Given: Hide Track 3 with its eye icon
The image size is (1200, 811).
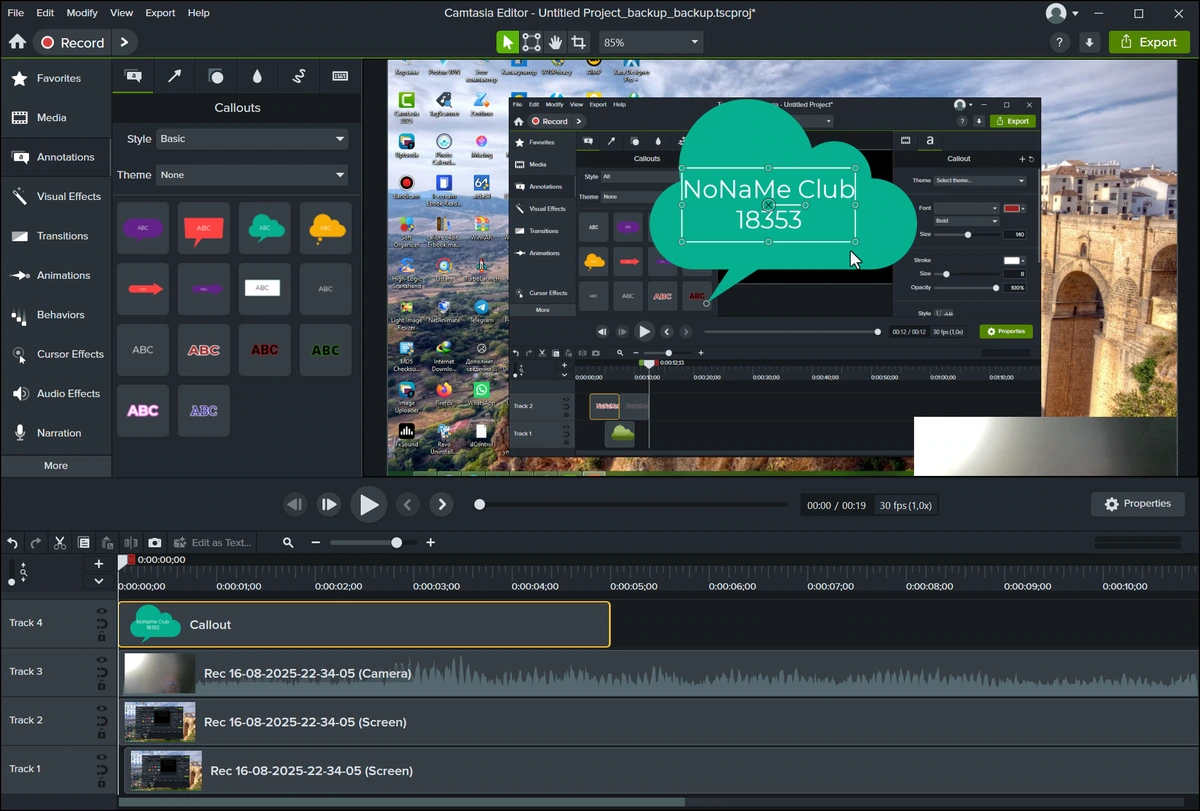Looking at the screenshot, I should (101, 660).
